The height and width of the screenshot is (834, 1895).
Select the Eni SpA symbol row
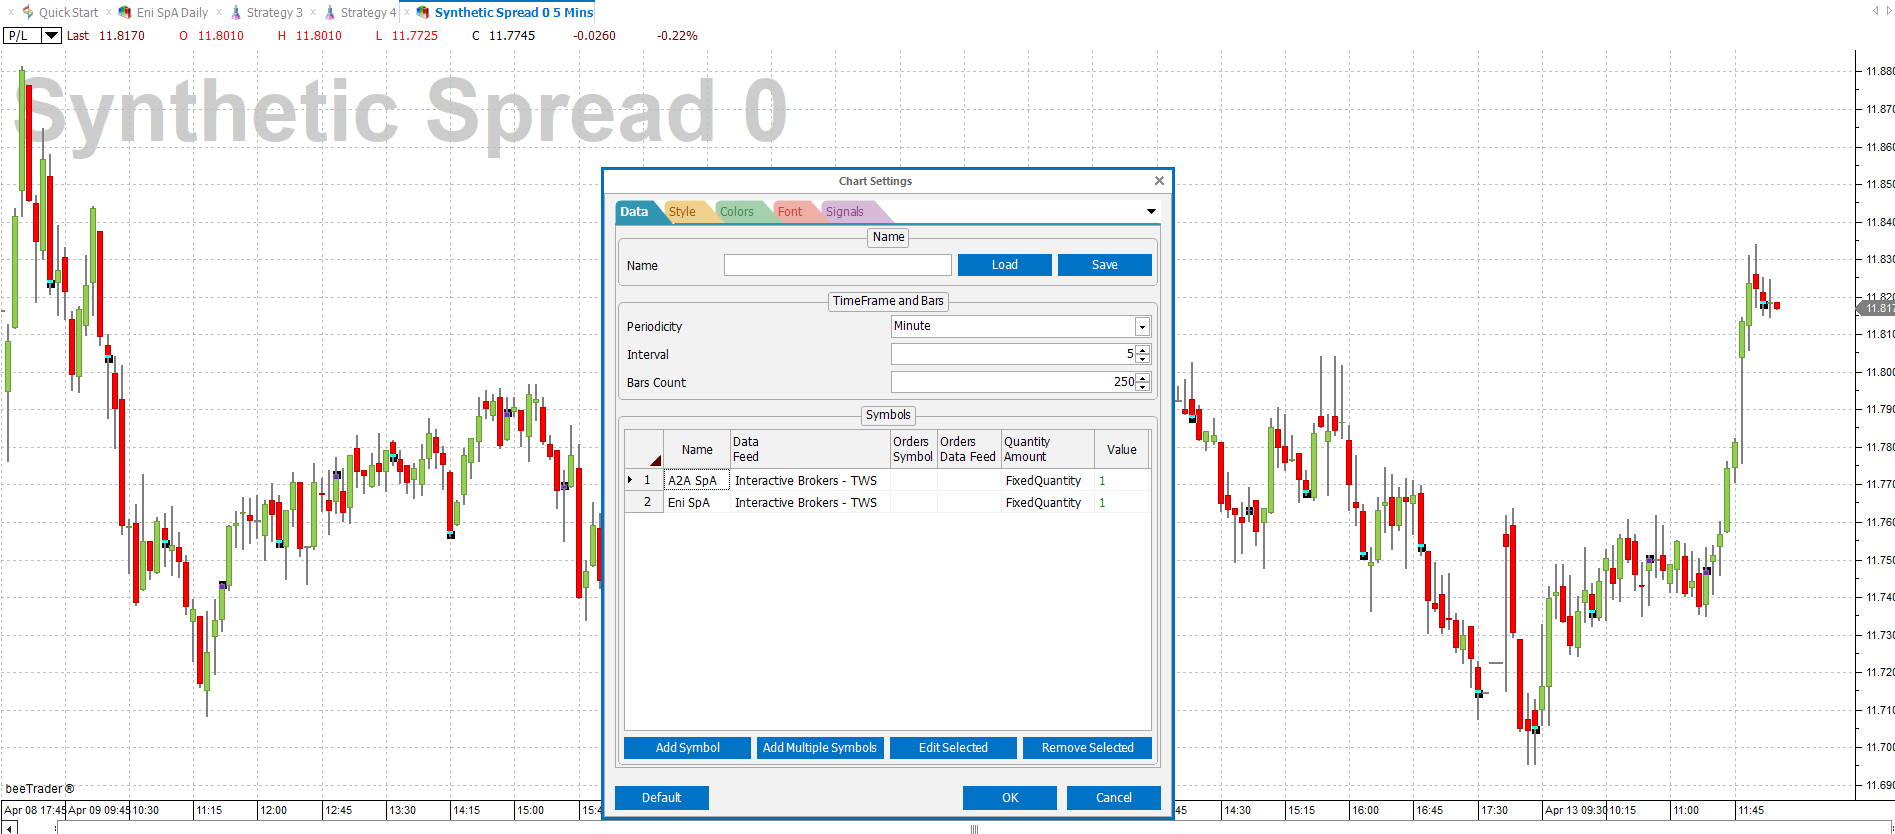(888, 503)
